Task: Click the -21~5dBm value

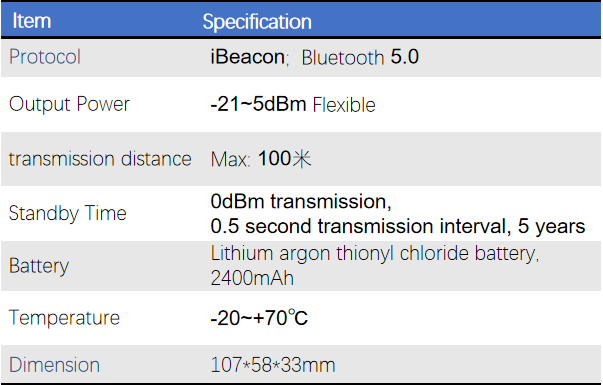Action: click(x=258, y=104)
